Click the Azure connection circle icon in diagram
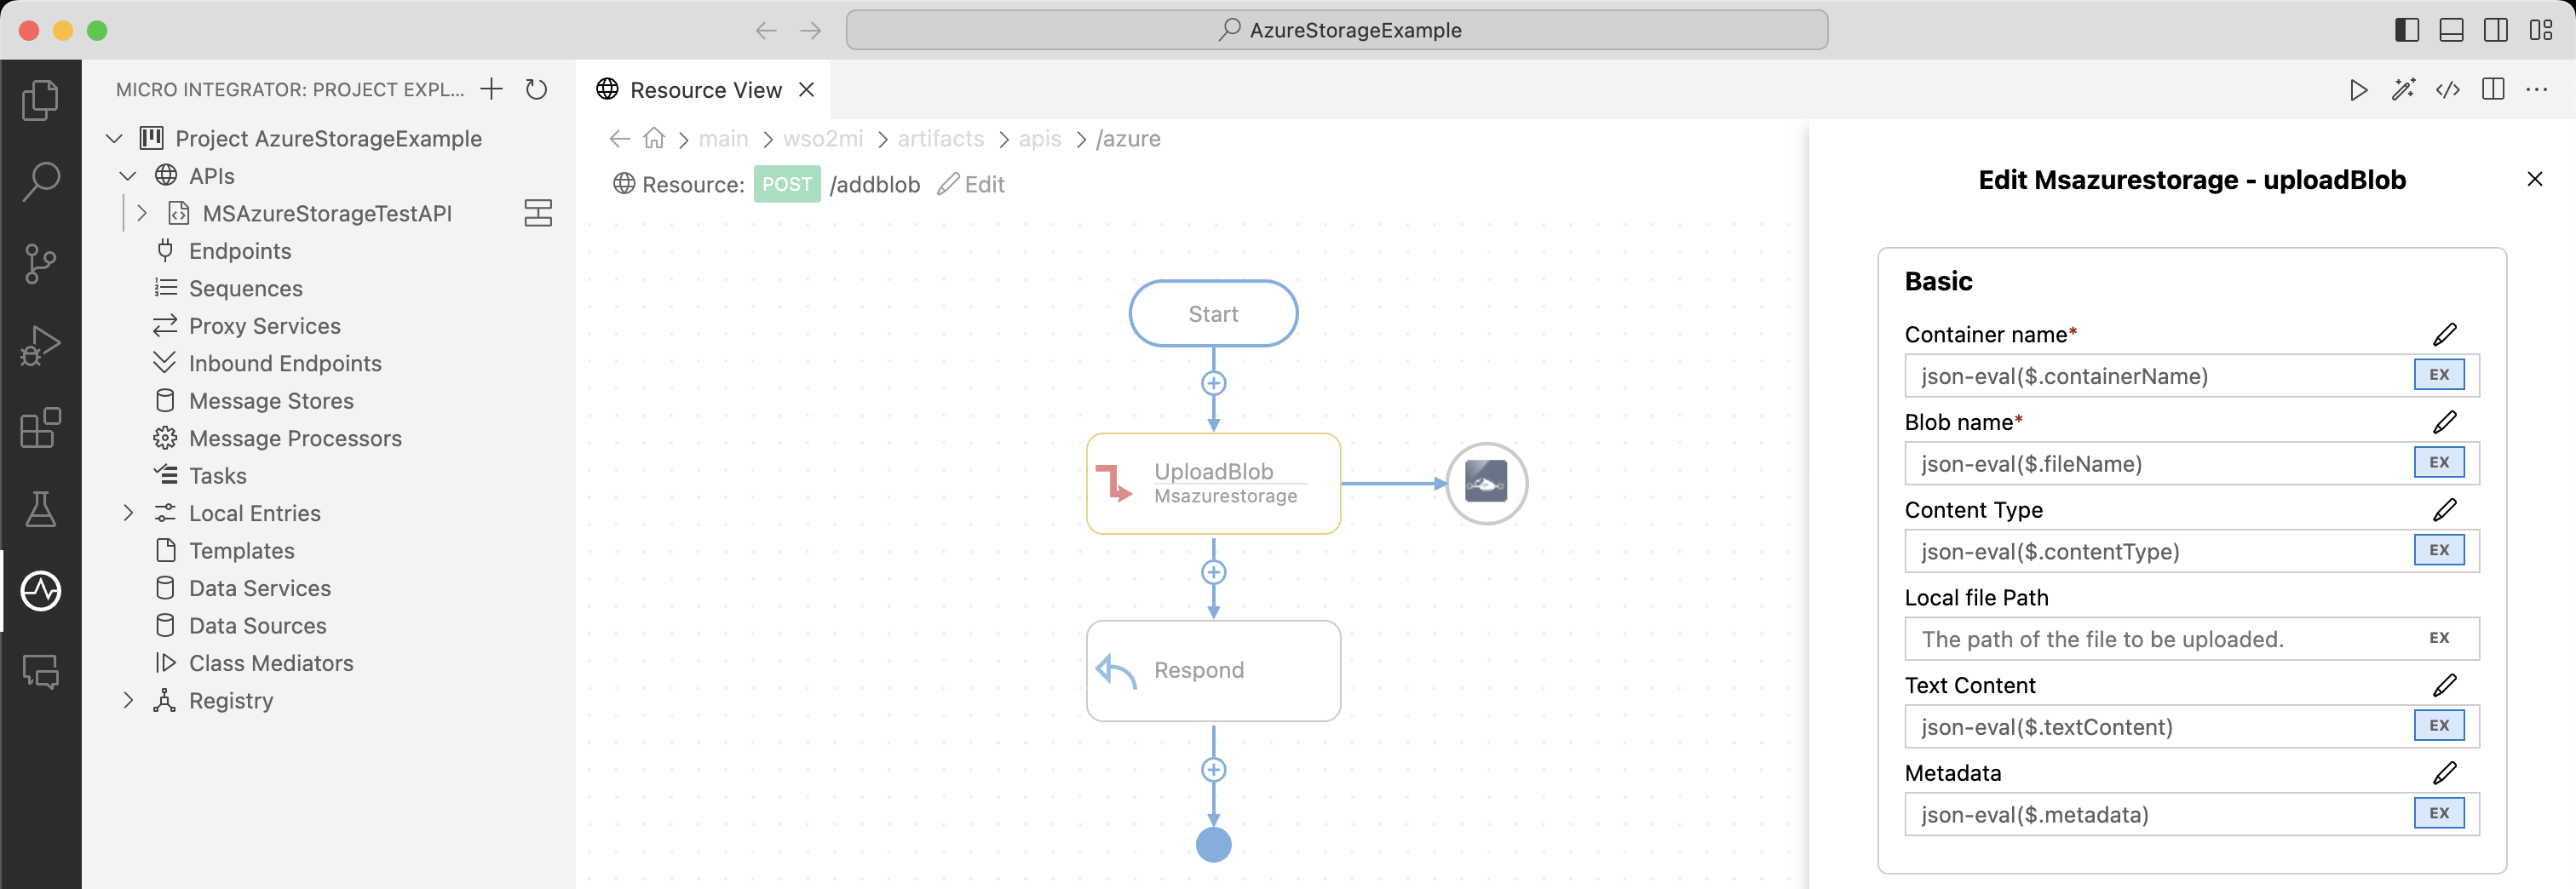 1486,484
